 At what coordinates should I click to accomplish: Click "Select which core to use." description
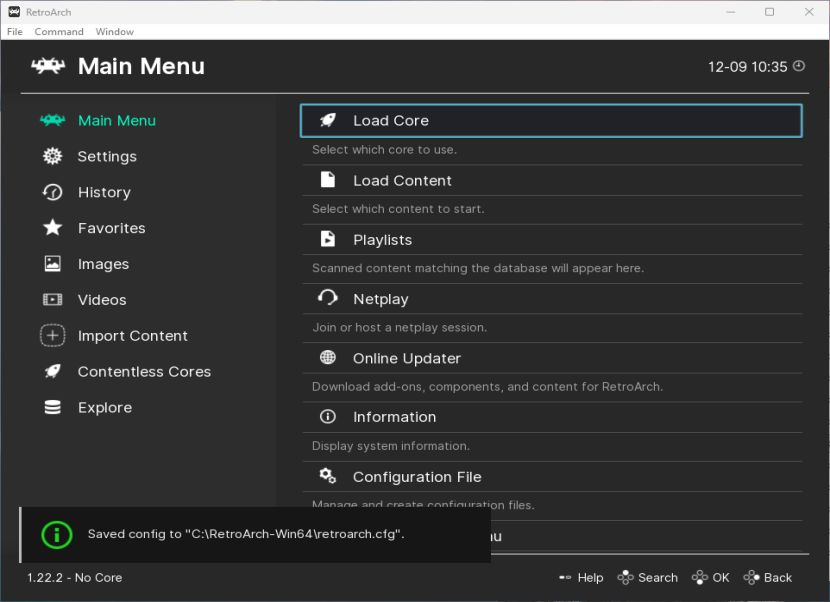coord(384,150)
